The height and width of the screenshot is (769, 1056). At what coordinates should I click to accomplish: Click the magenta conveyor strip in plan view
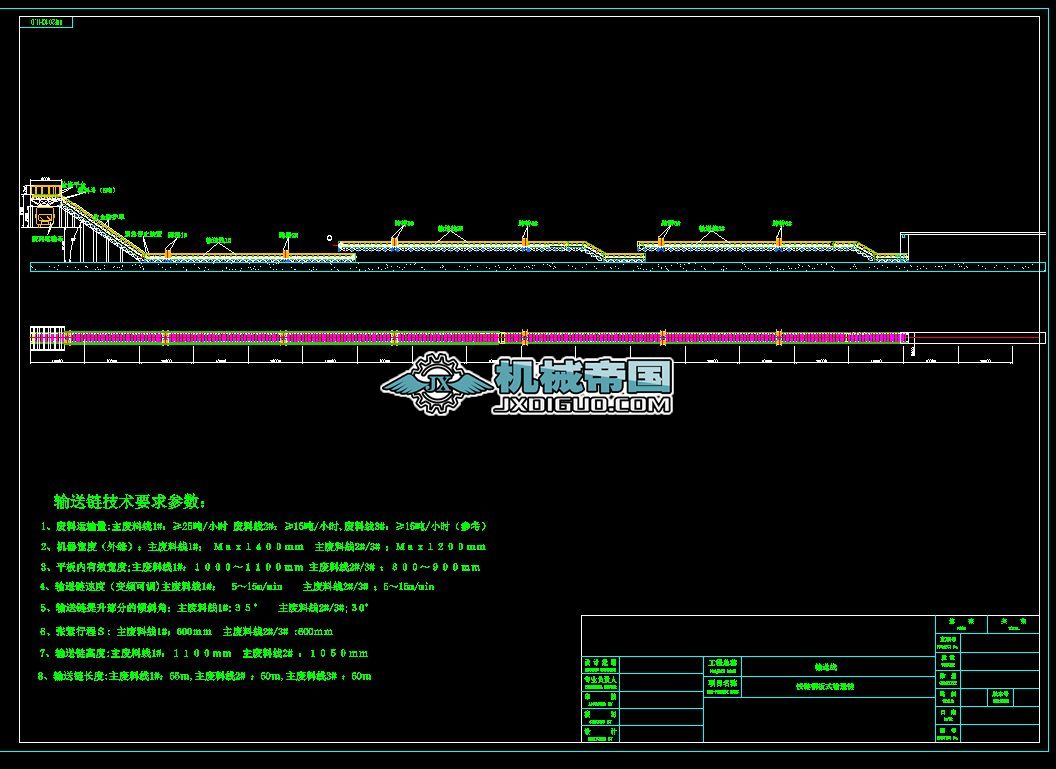486,337
